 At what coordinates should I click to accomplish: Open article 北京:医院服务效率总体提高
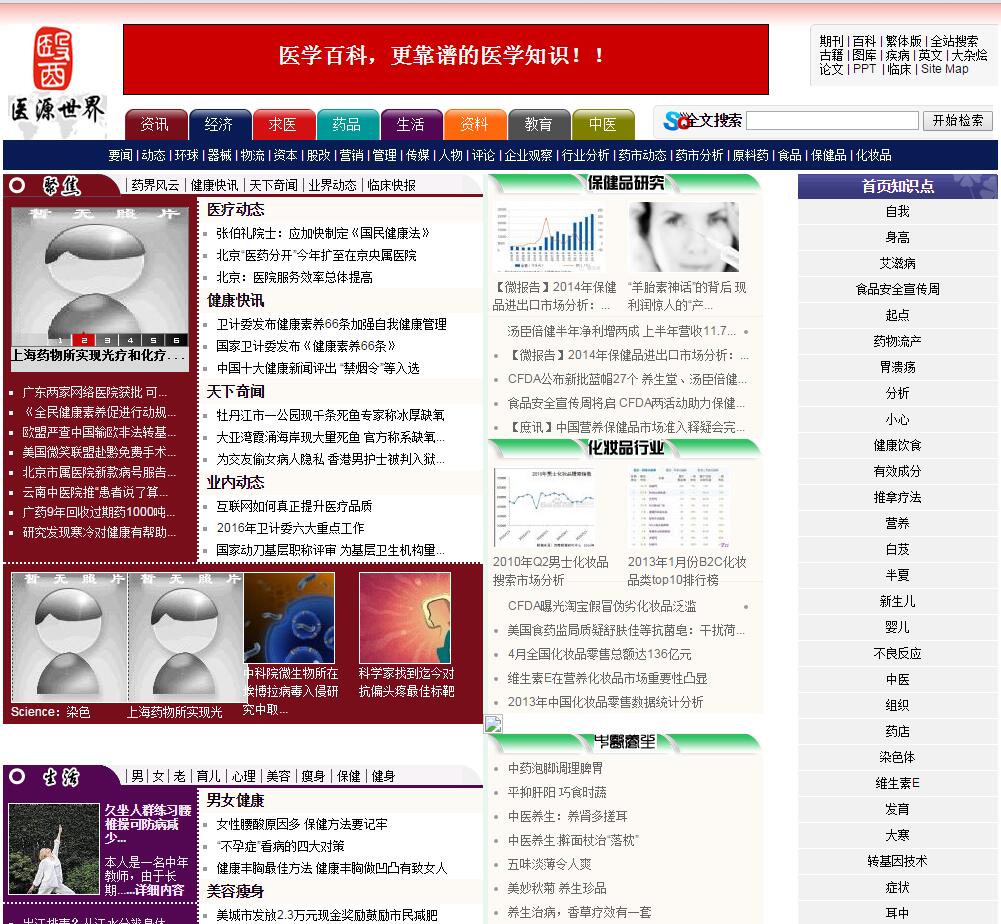pos(294,277)
